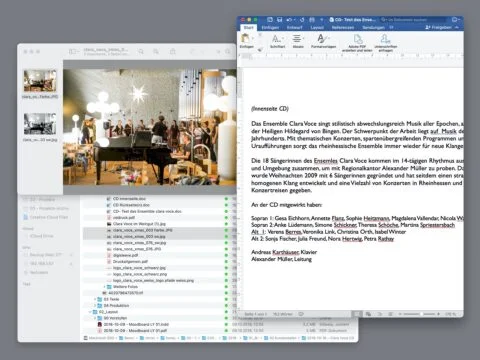Click the proofing icon in Word status bar
This screenshot has height=360, width=480.
[301, 314]
